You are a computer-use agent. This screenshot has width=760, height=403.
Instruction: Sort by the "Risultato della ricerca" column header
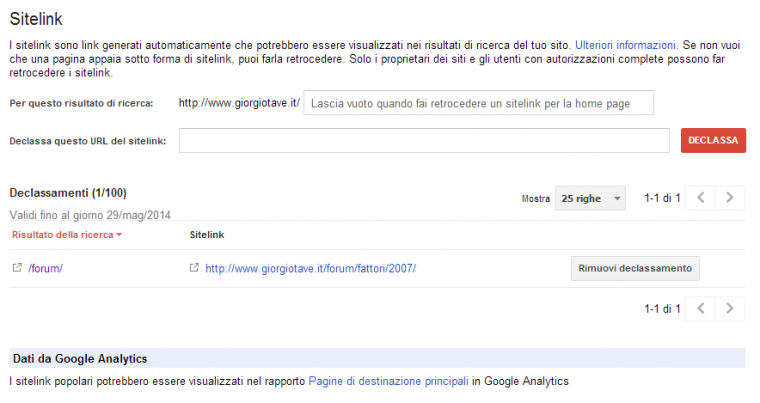pyautogui.click(x=67, y=234)
